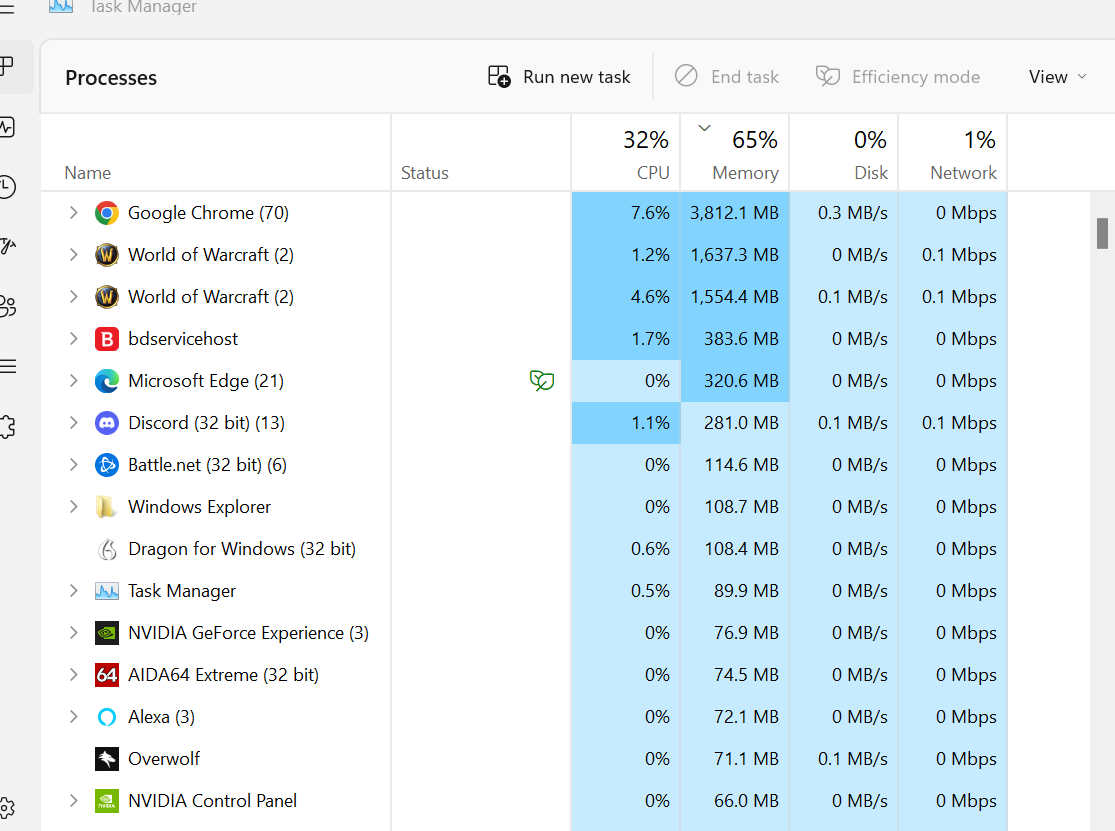Click the 3,812.1 MB memory cell
The width and height of the screenshot is (1115, 831).
tap(735, 213)
